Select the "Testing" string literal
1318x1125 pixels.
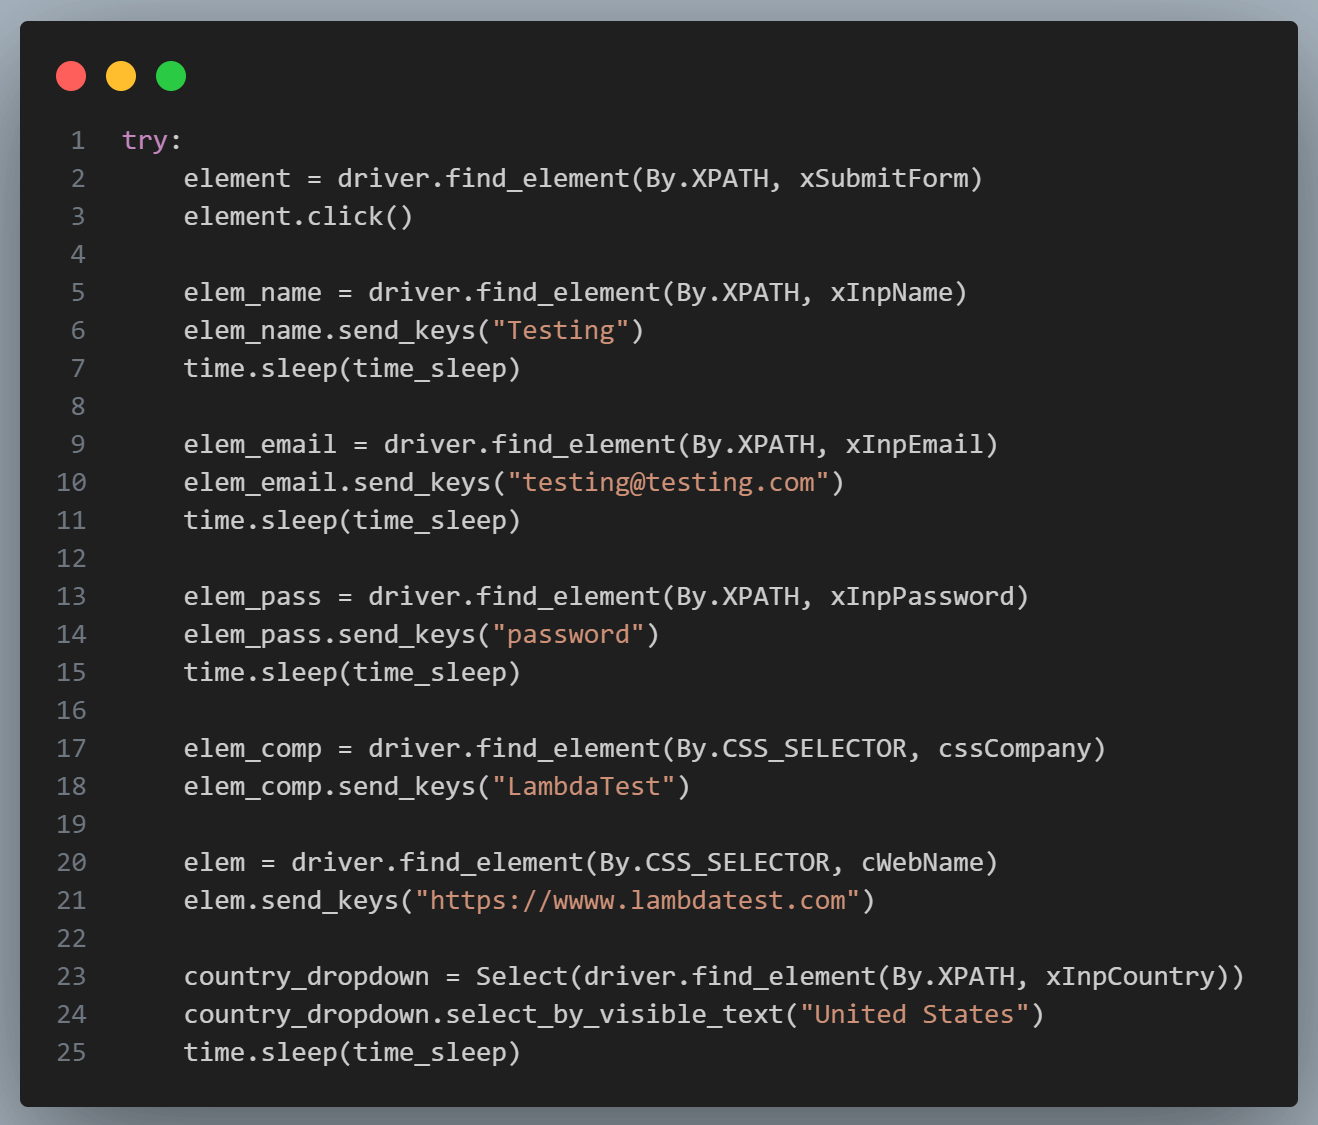[561, 330]
